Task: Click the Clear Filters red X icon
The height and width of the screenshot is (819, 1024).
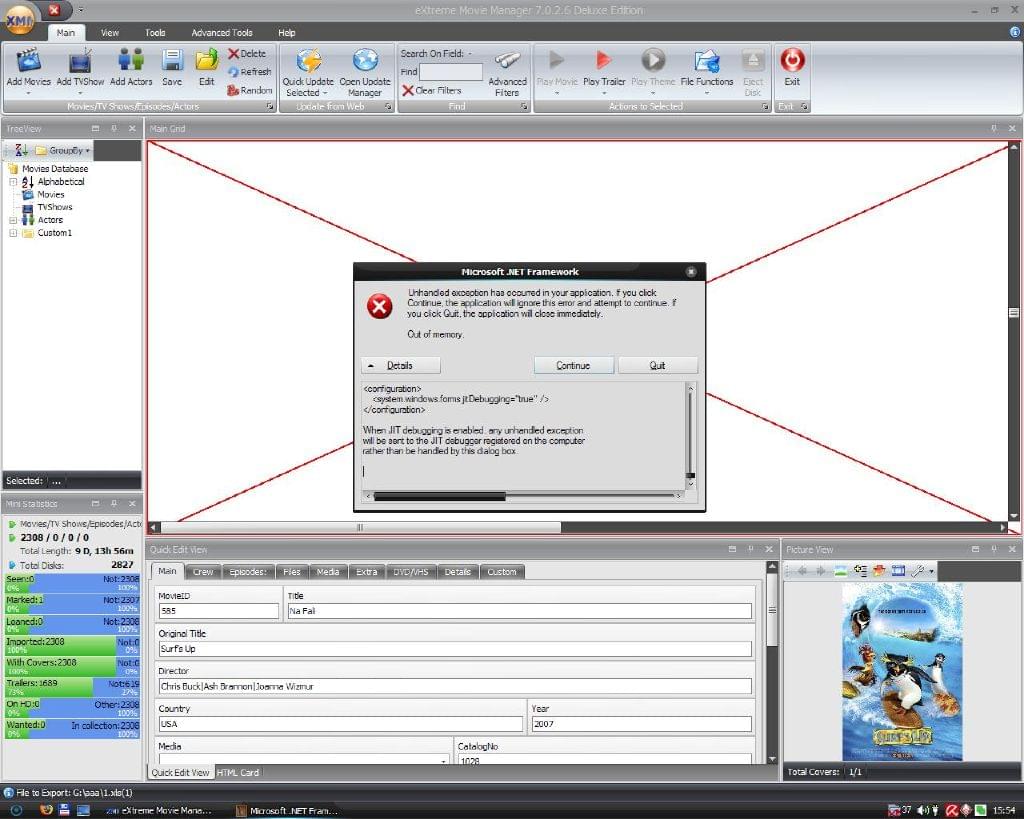Action: point(408,90)
